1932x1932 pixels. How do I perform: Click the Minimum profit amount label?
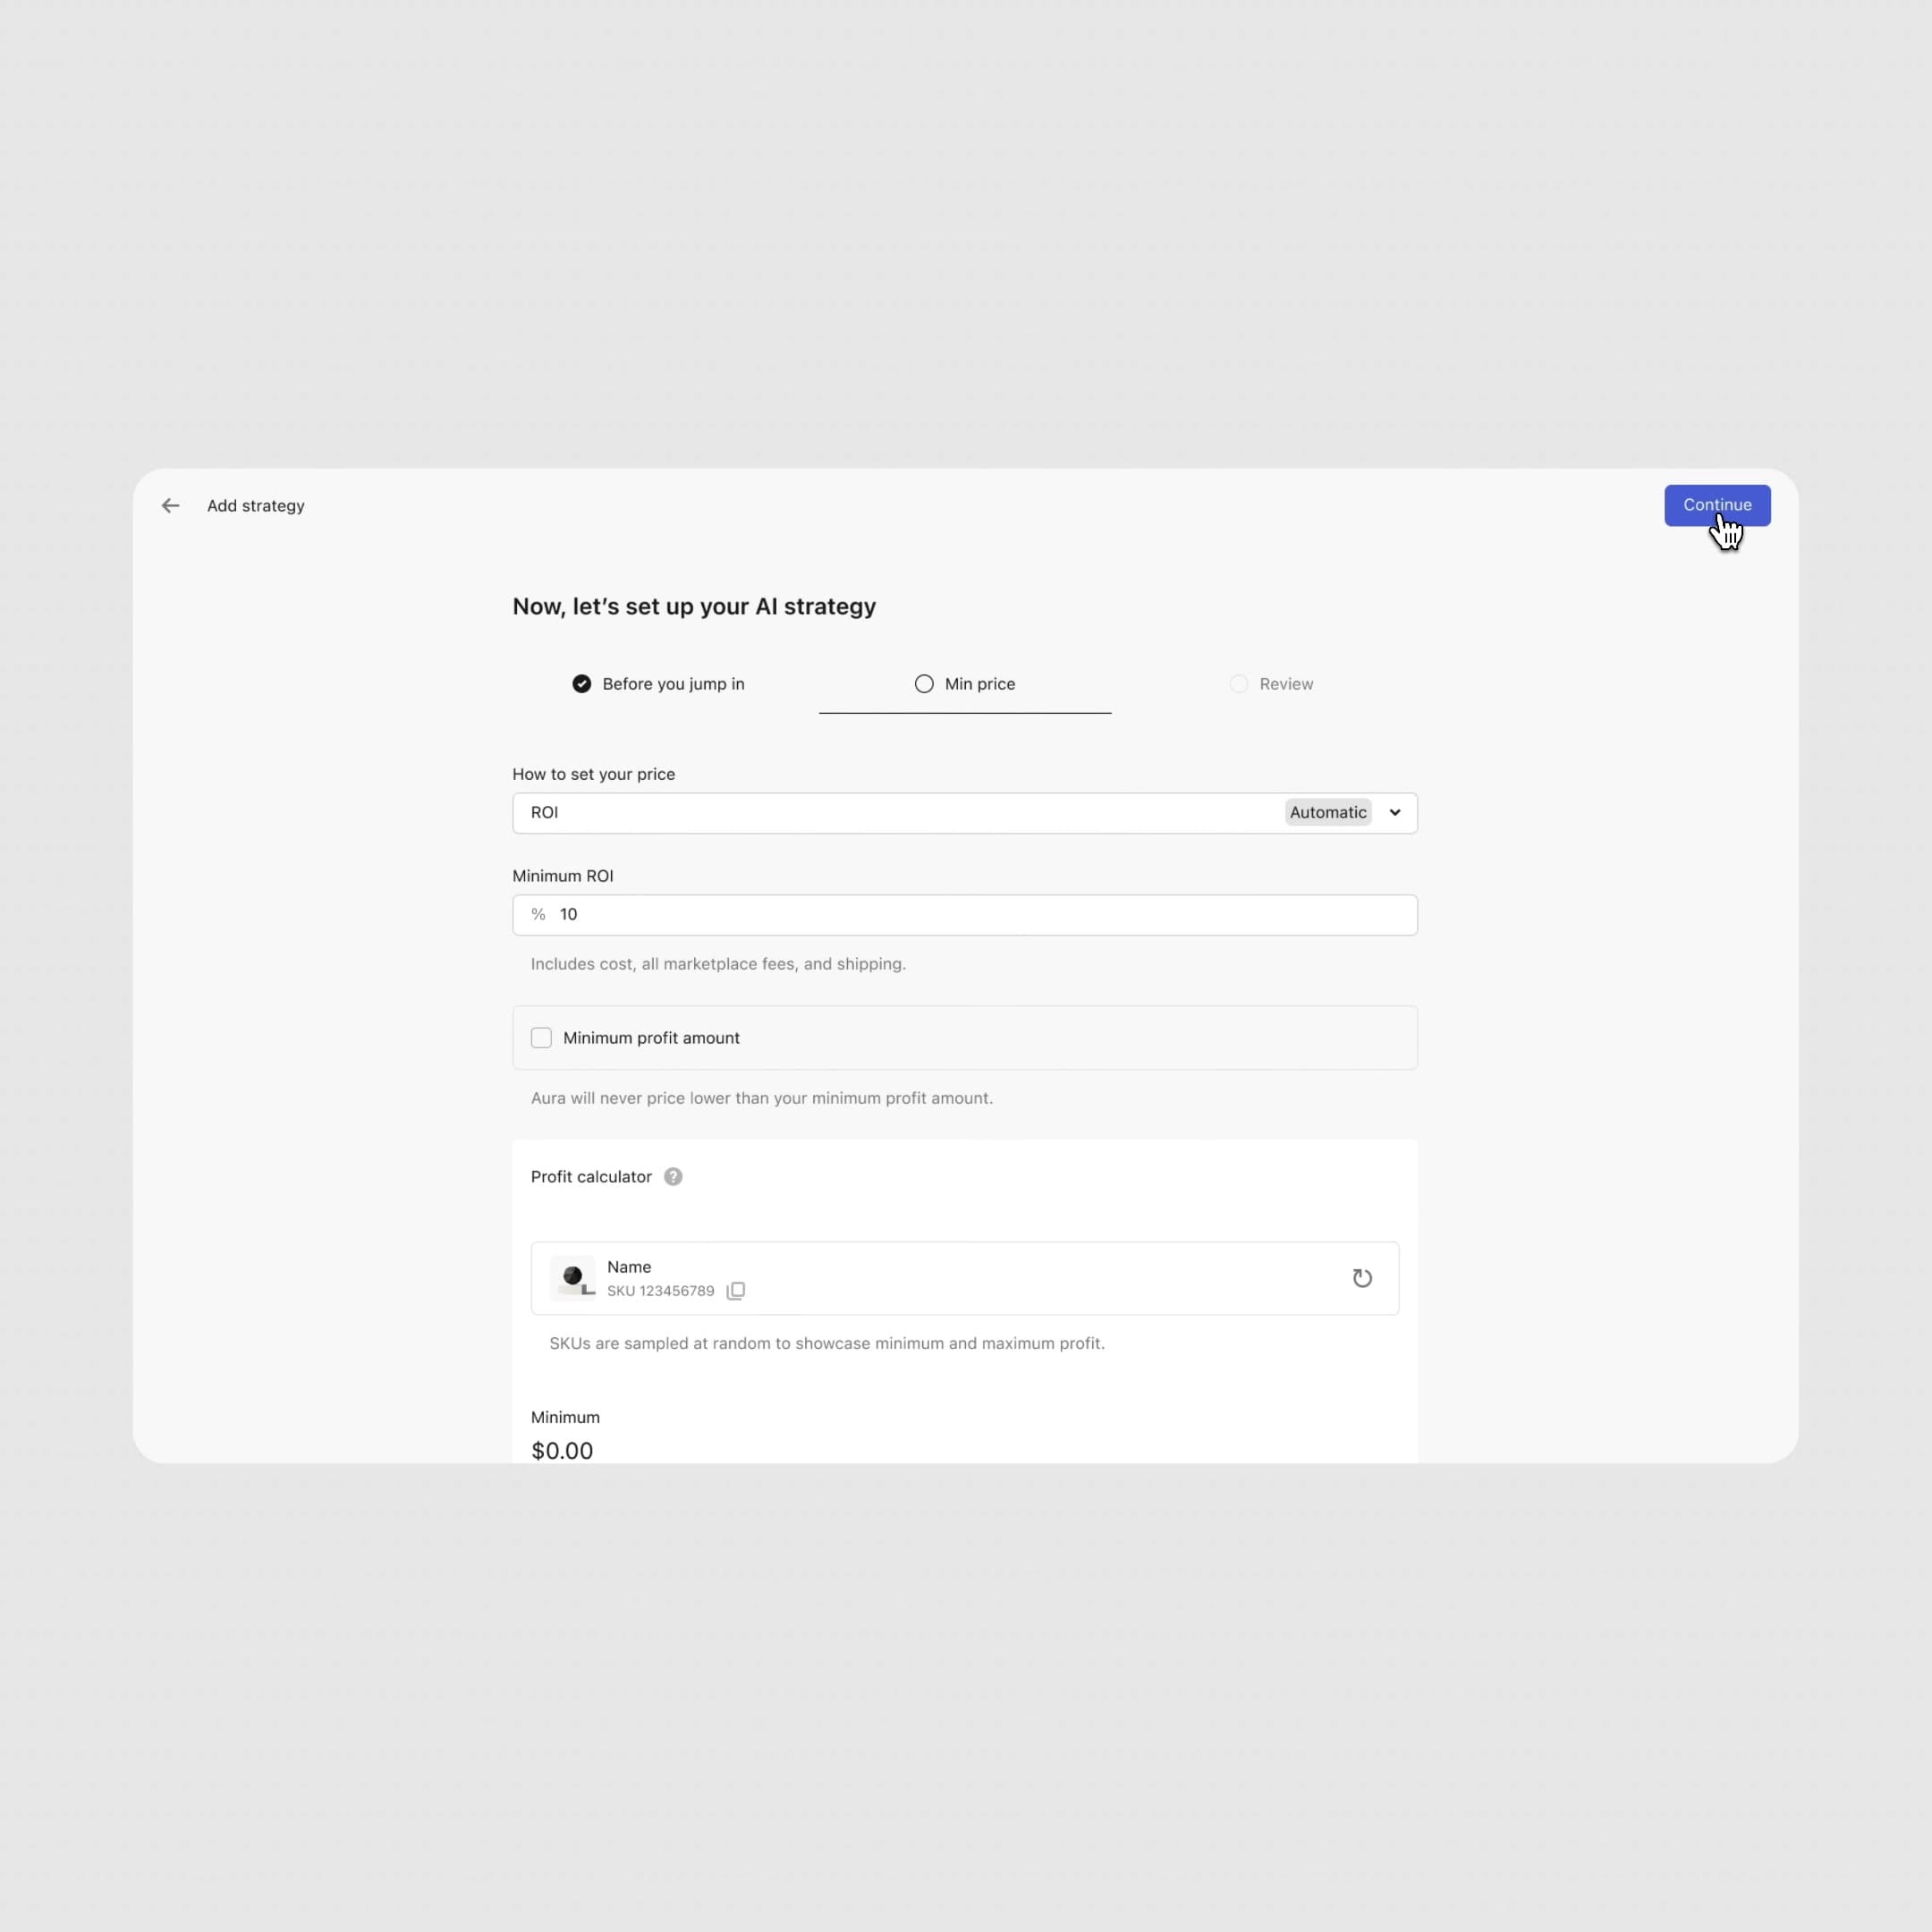[x=651, y=1038]
